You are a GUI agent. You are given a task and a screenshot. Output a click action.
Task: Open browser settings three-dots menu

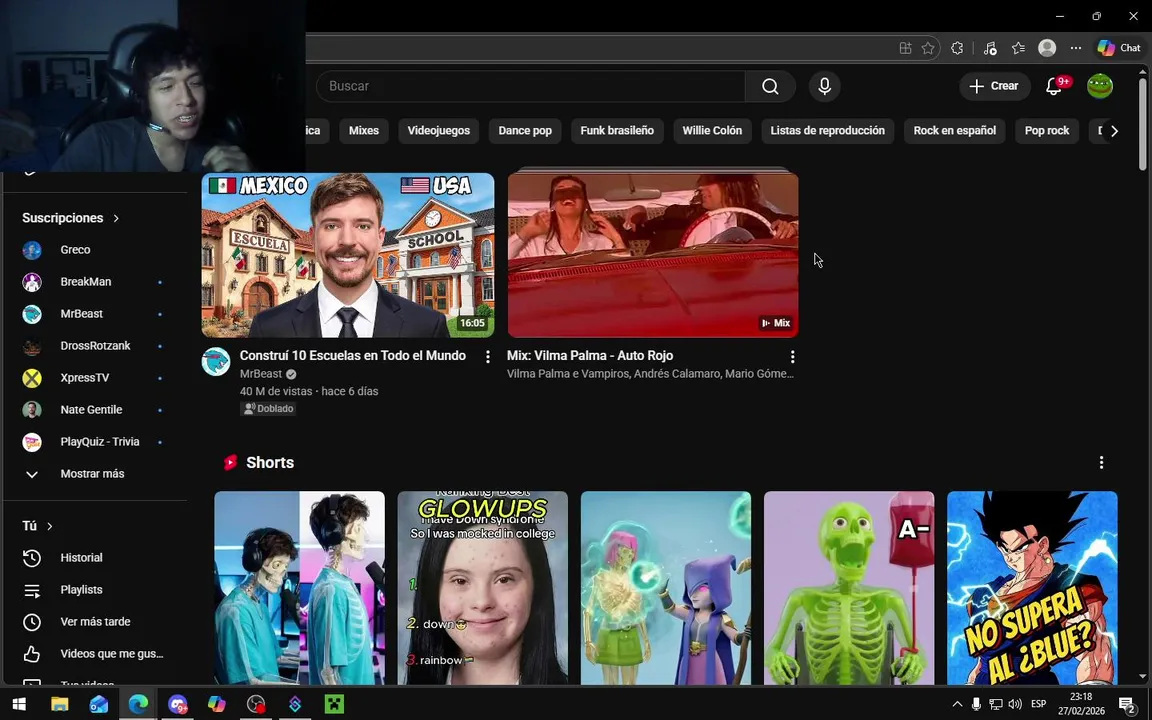1076,48
